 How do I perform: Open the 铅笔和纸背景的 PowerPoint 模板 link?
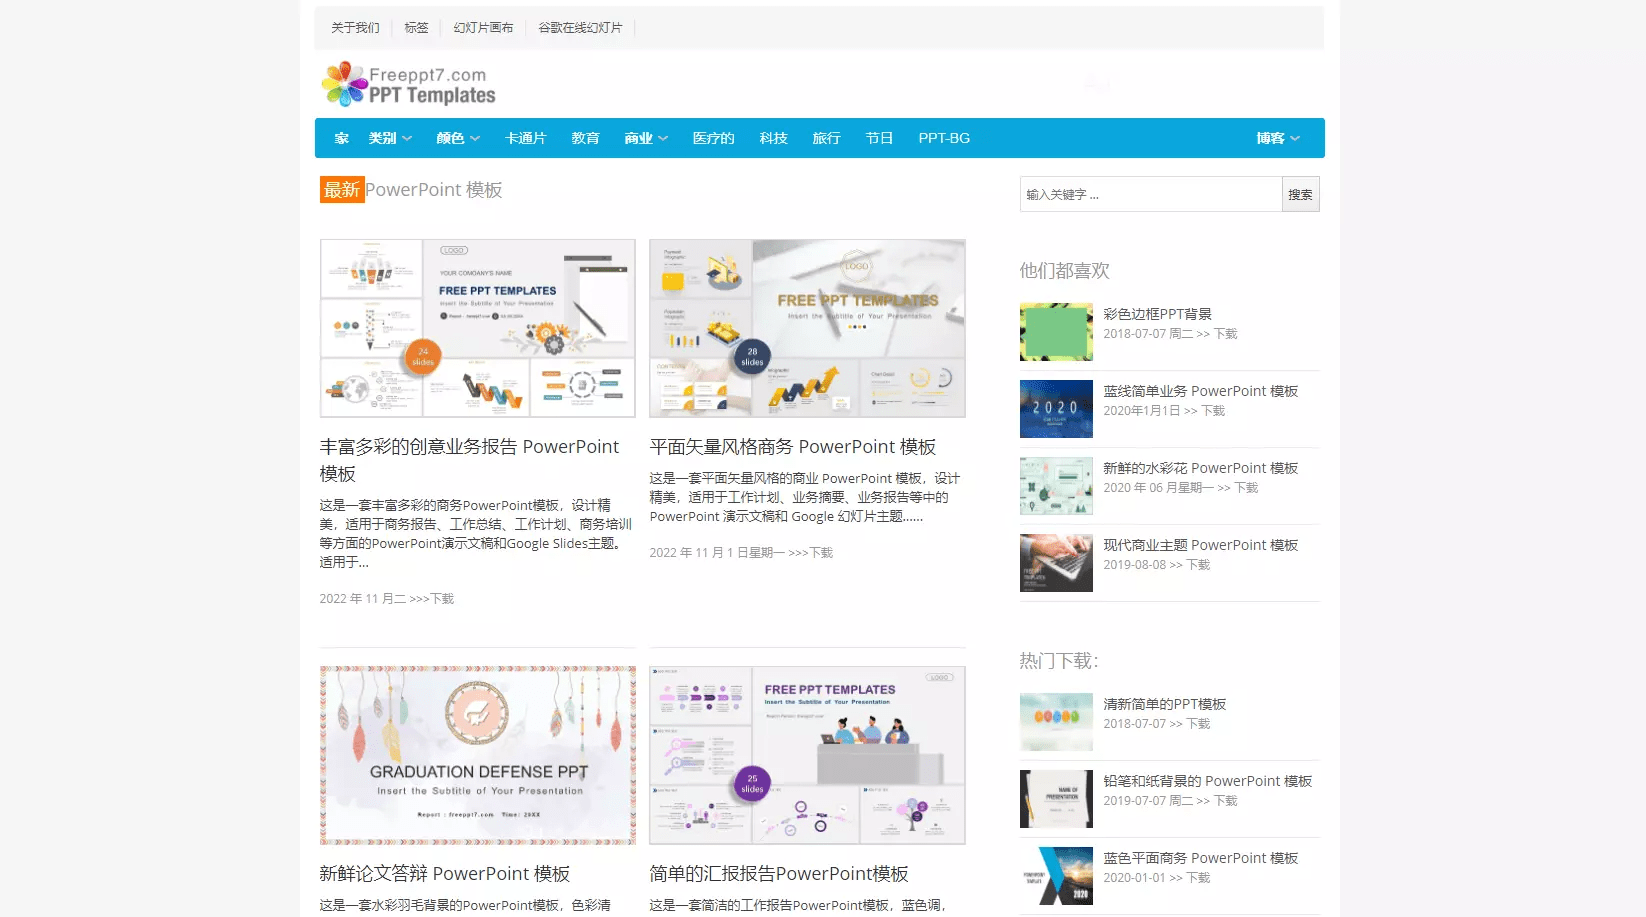(x=1207, y=781)
